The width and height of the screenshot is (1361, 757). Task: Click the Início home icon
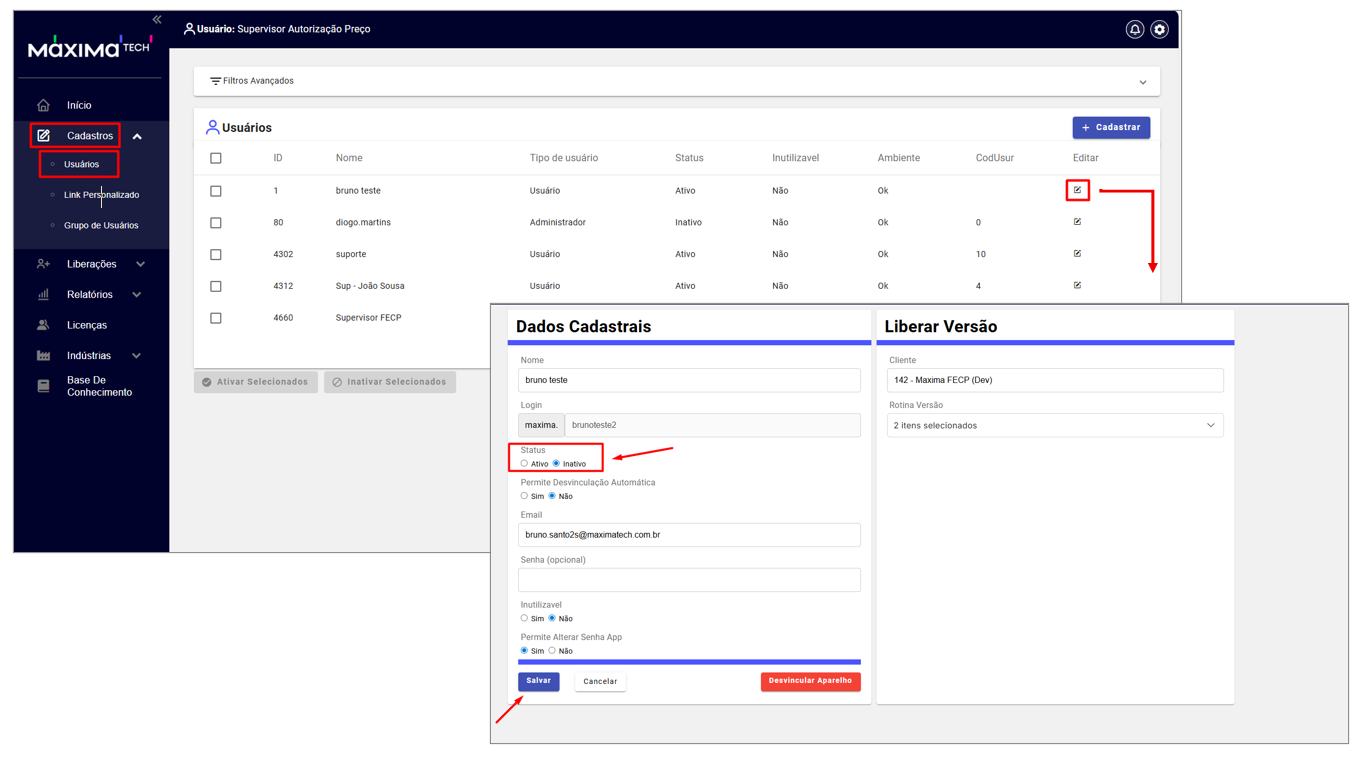pyautogui.click(x=43, y=105)
